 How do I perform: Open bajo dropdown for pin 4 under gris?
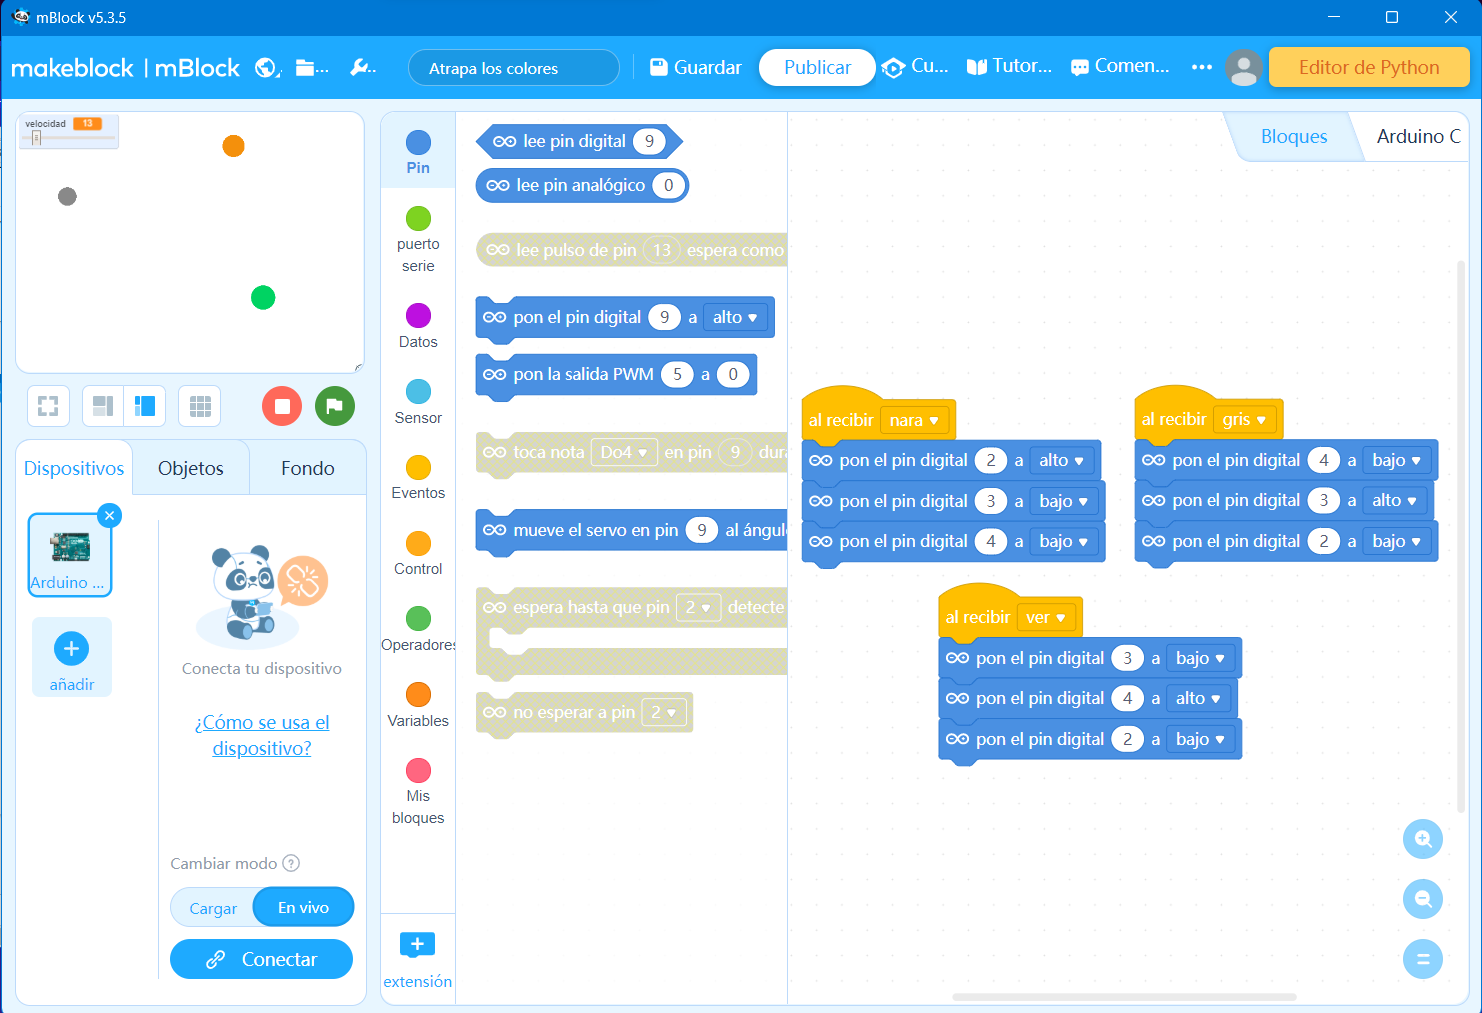point(1397,460)
